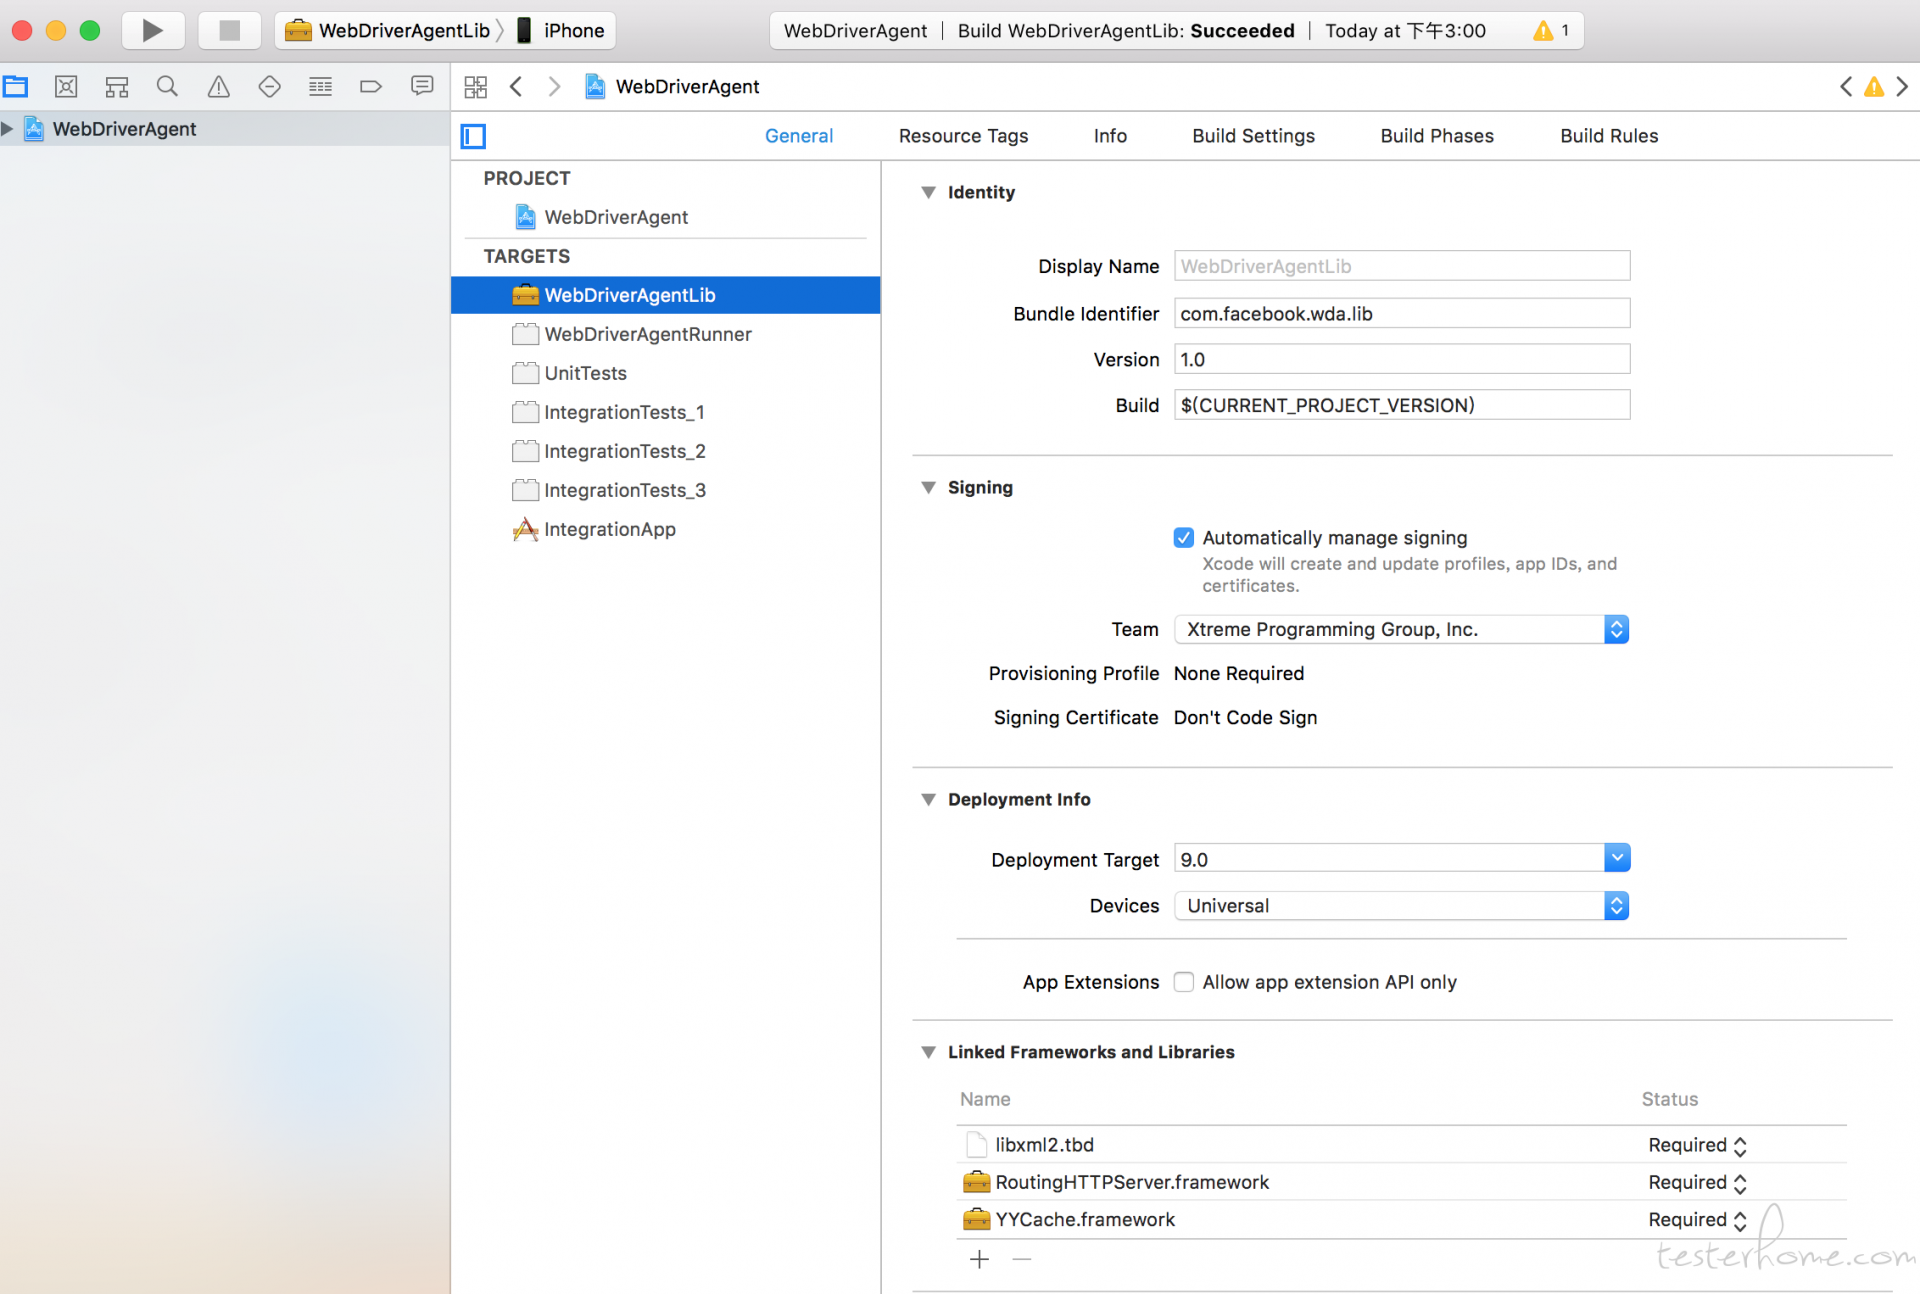This screenshot has width=1920, height=1294.
Task: Click the Status column header
Action: click(x=1669, y=1099)
